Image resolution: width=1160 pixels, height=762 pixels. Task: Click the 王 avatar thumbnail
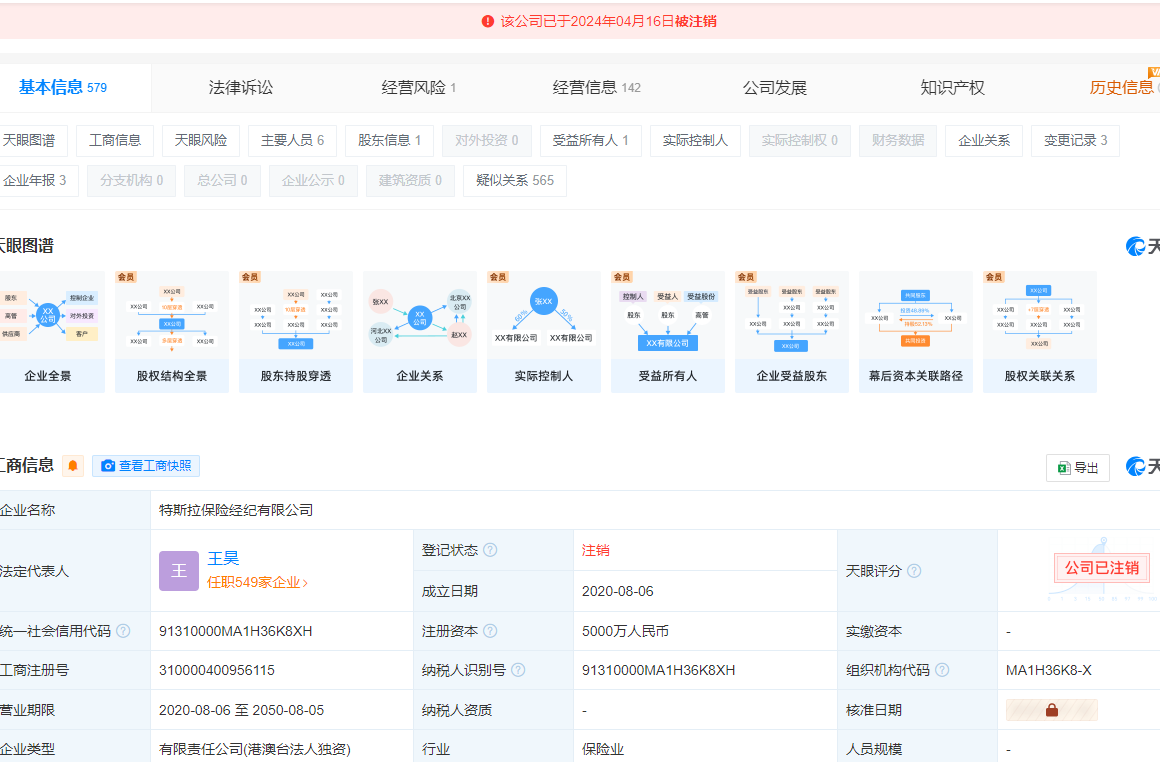click(x=178, y=570)
